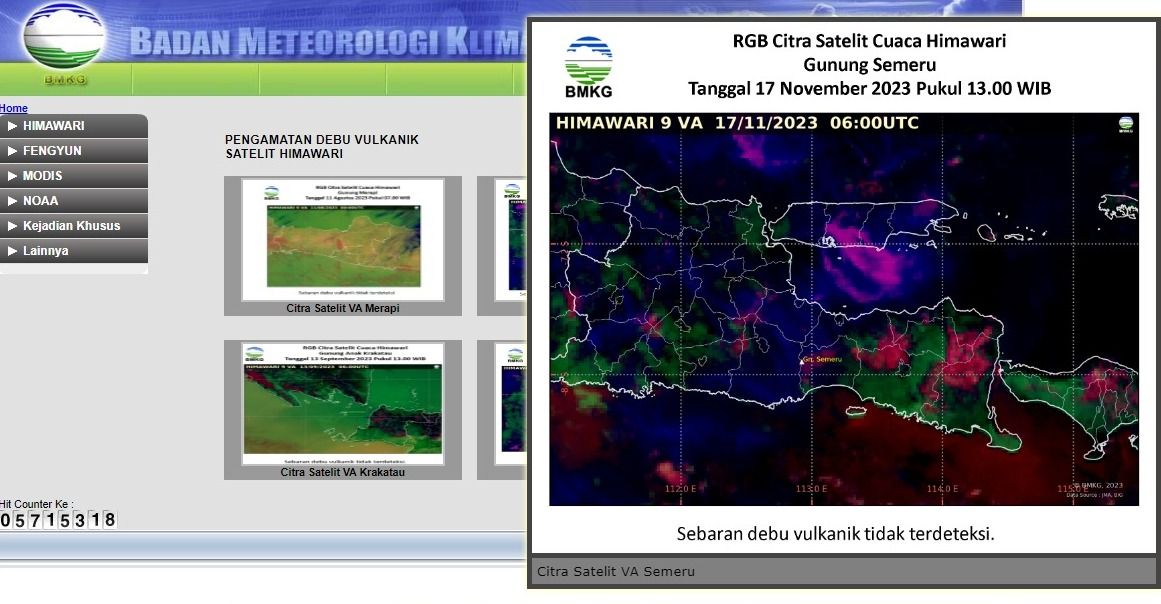The image size is (1161, 604).
Task: Click the Hit Counter Ke label
Action: [37, 504]
